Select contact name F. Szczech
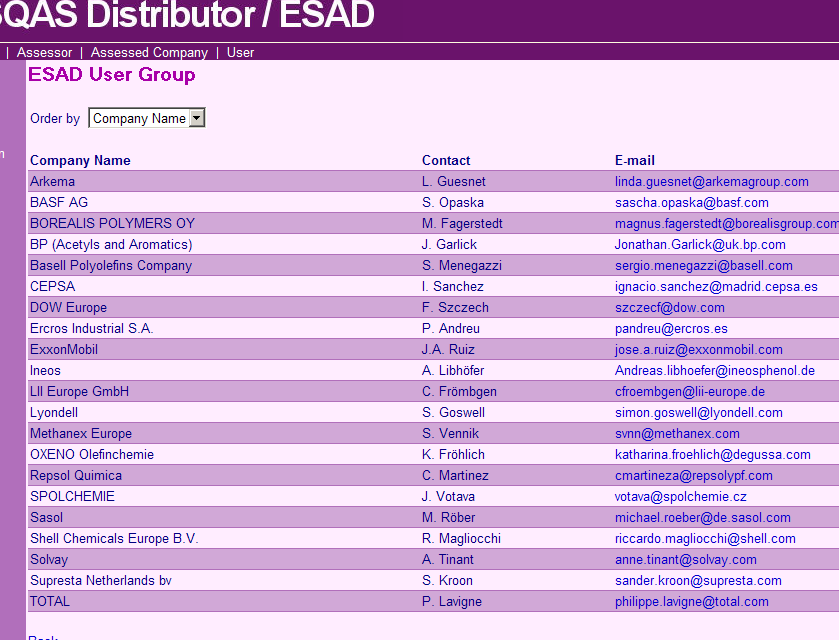Image resolution: width=839 pixels, height=640 pixels. (455, 307)
